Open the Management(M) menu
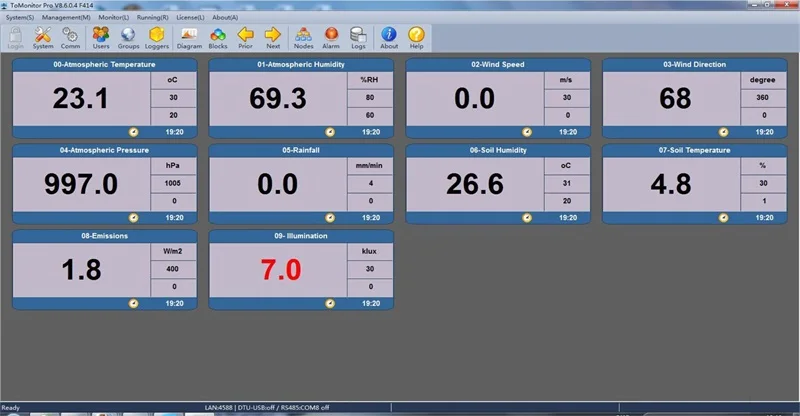Screen dimensions: 800x416 pyautogui.click(x=66, y=17)
